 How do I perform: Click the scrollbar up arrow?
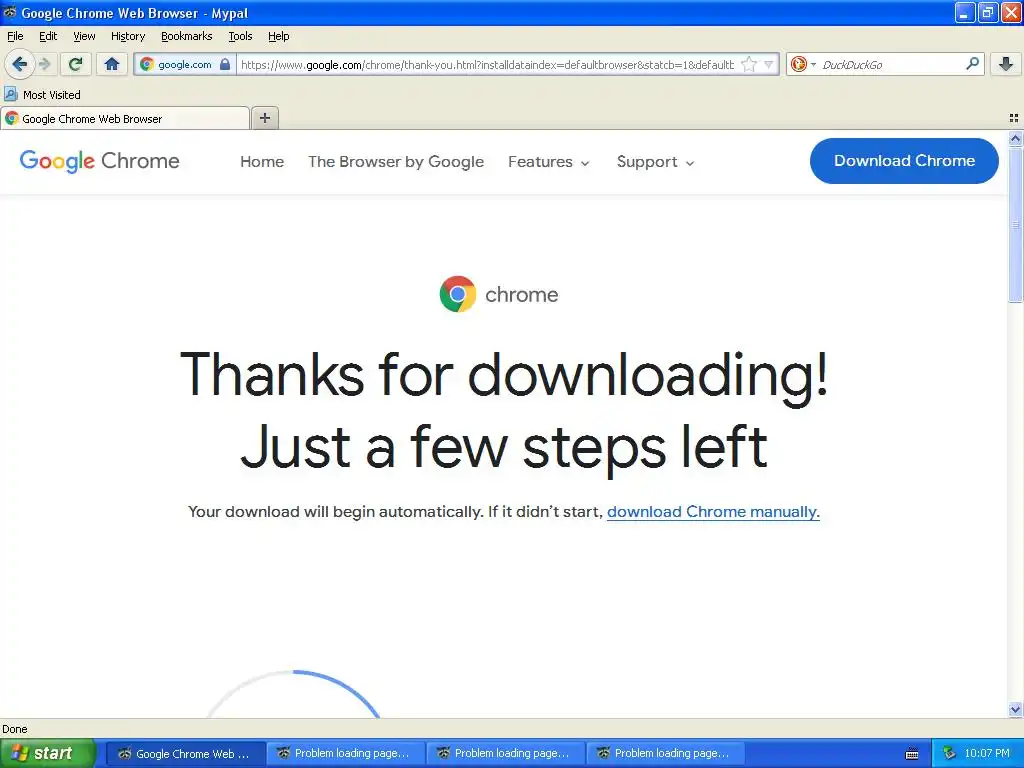pyautogui.click(x=1015, y=138)
